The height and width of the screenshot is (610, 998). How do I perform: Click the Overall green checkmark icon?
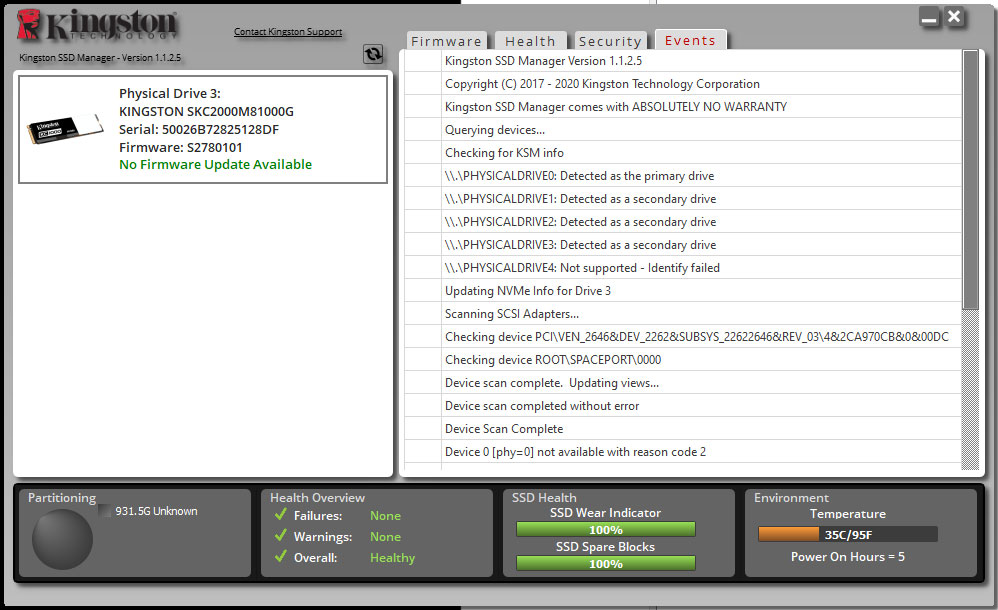281,557
